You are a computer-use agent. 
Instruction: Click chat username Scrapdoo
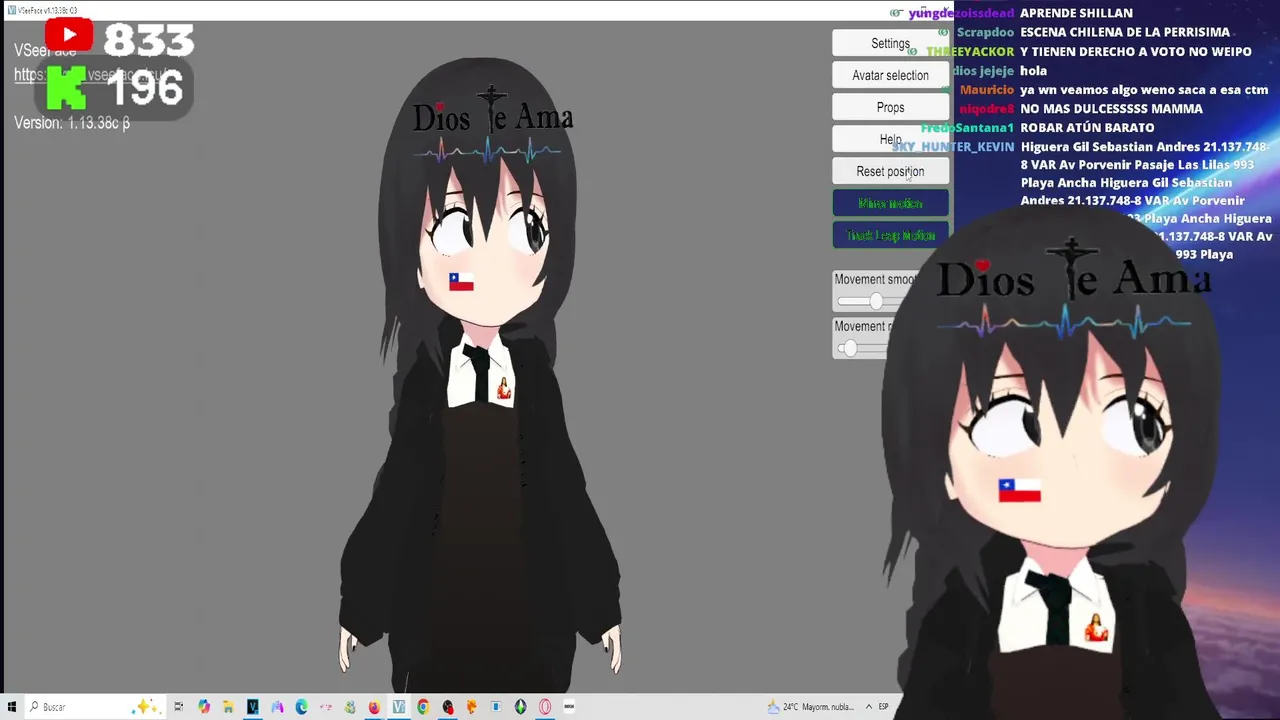pos(985,32)
